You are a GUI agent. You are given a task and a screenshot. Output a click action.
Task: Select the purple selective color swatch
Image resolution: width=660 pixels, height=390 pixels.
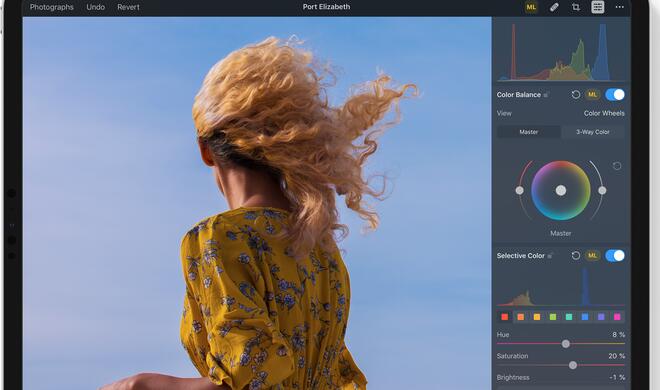click(601, 317)
